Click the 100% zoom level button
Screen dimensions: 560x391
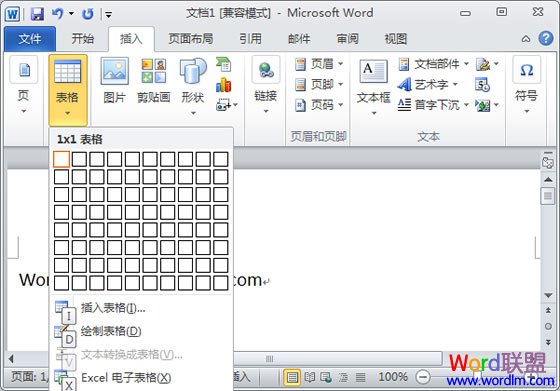393,377
